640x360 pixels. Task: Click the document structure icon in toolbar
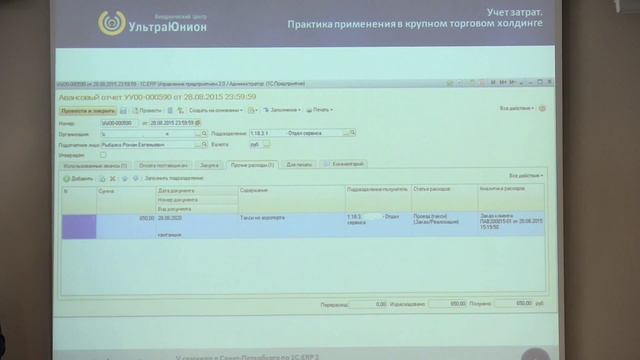click(x=180, y=110)
